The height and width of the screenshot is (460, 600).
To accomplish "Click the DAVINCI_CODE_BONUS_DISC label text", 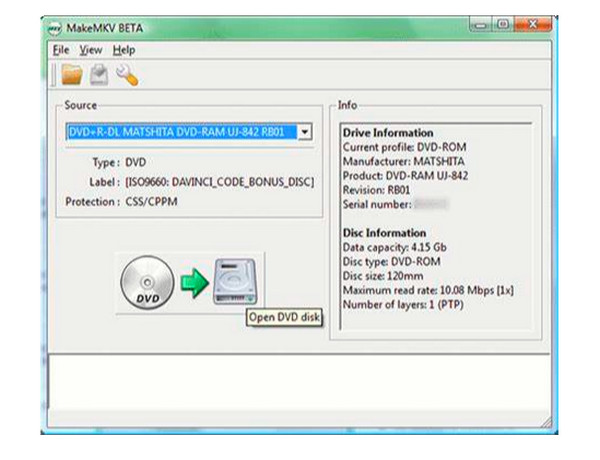I will click(220, 182).
